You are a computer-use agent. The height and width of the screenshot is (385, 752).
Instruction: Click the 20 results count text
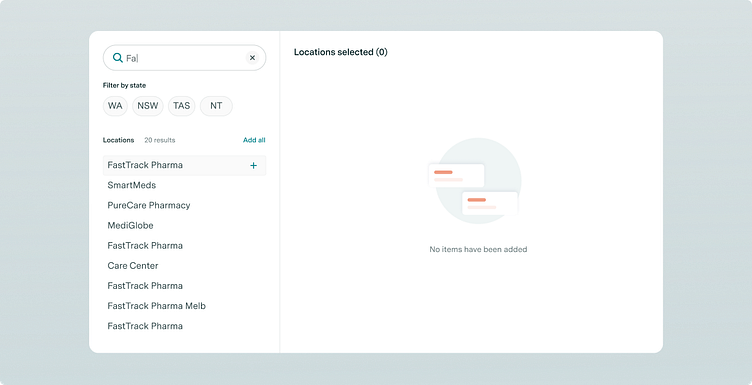(x=160, y=140)
